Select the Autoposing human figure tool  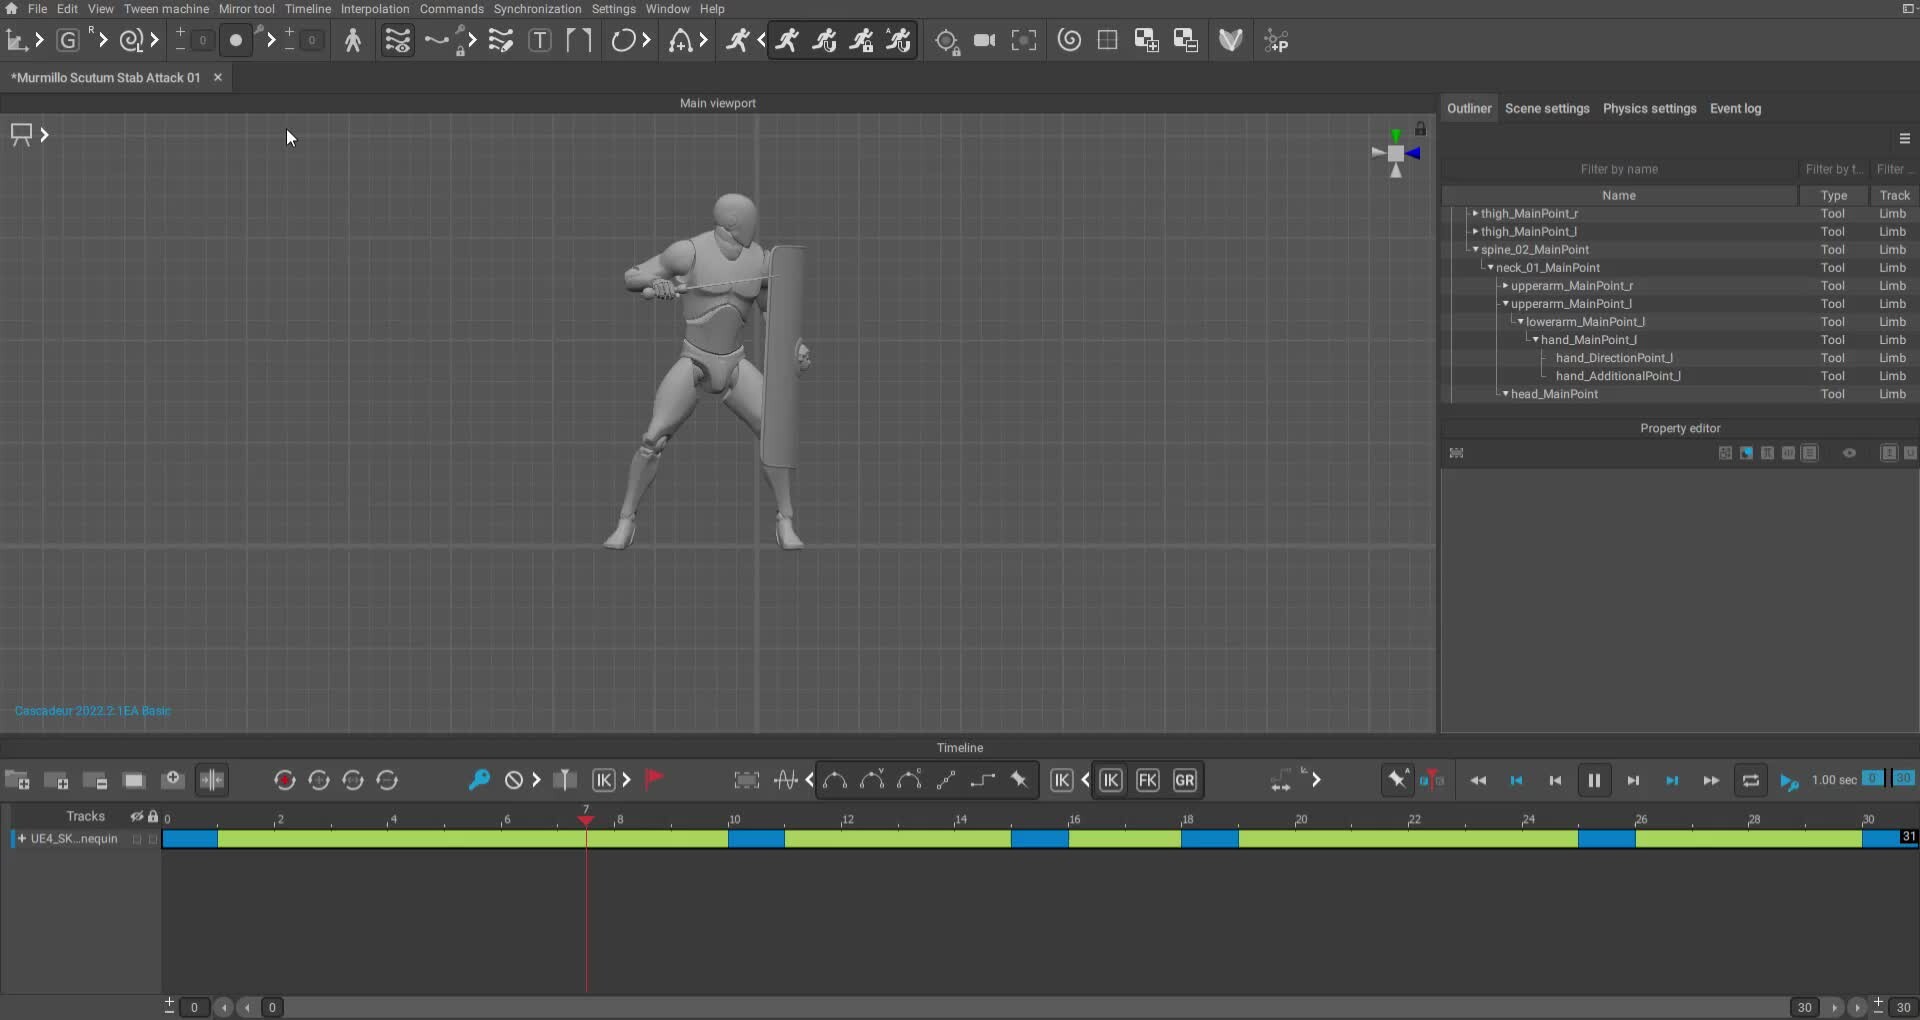[353, 40]
